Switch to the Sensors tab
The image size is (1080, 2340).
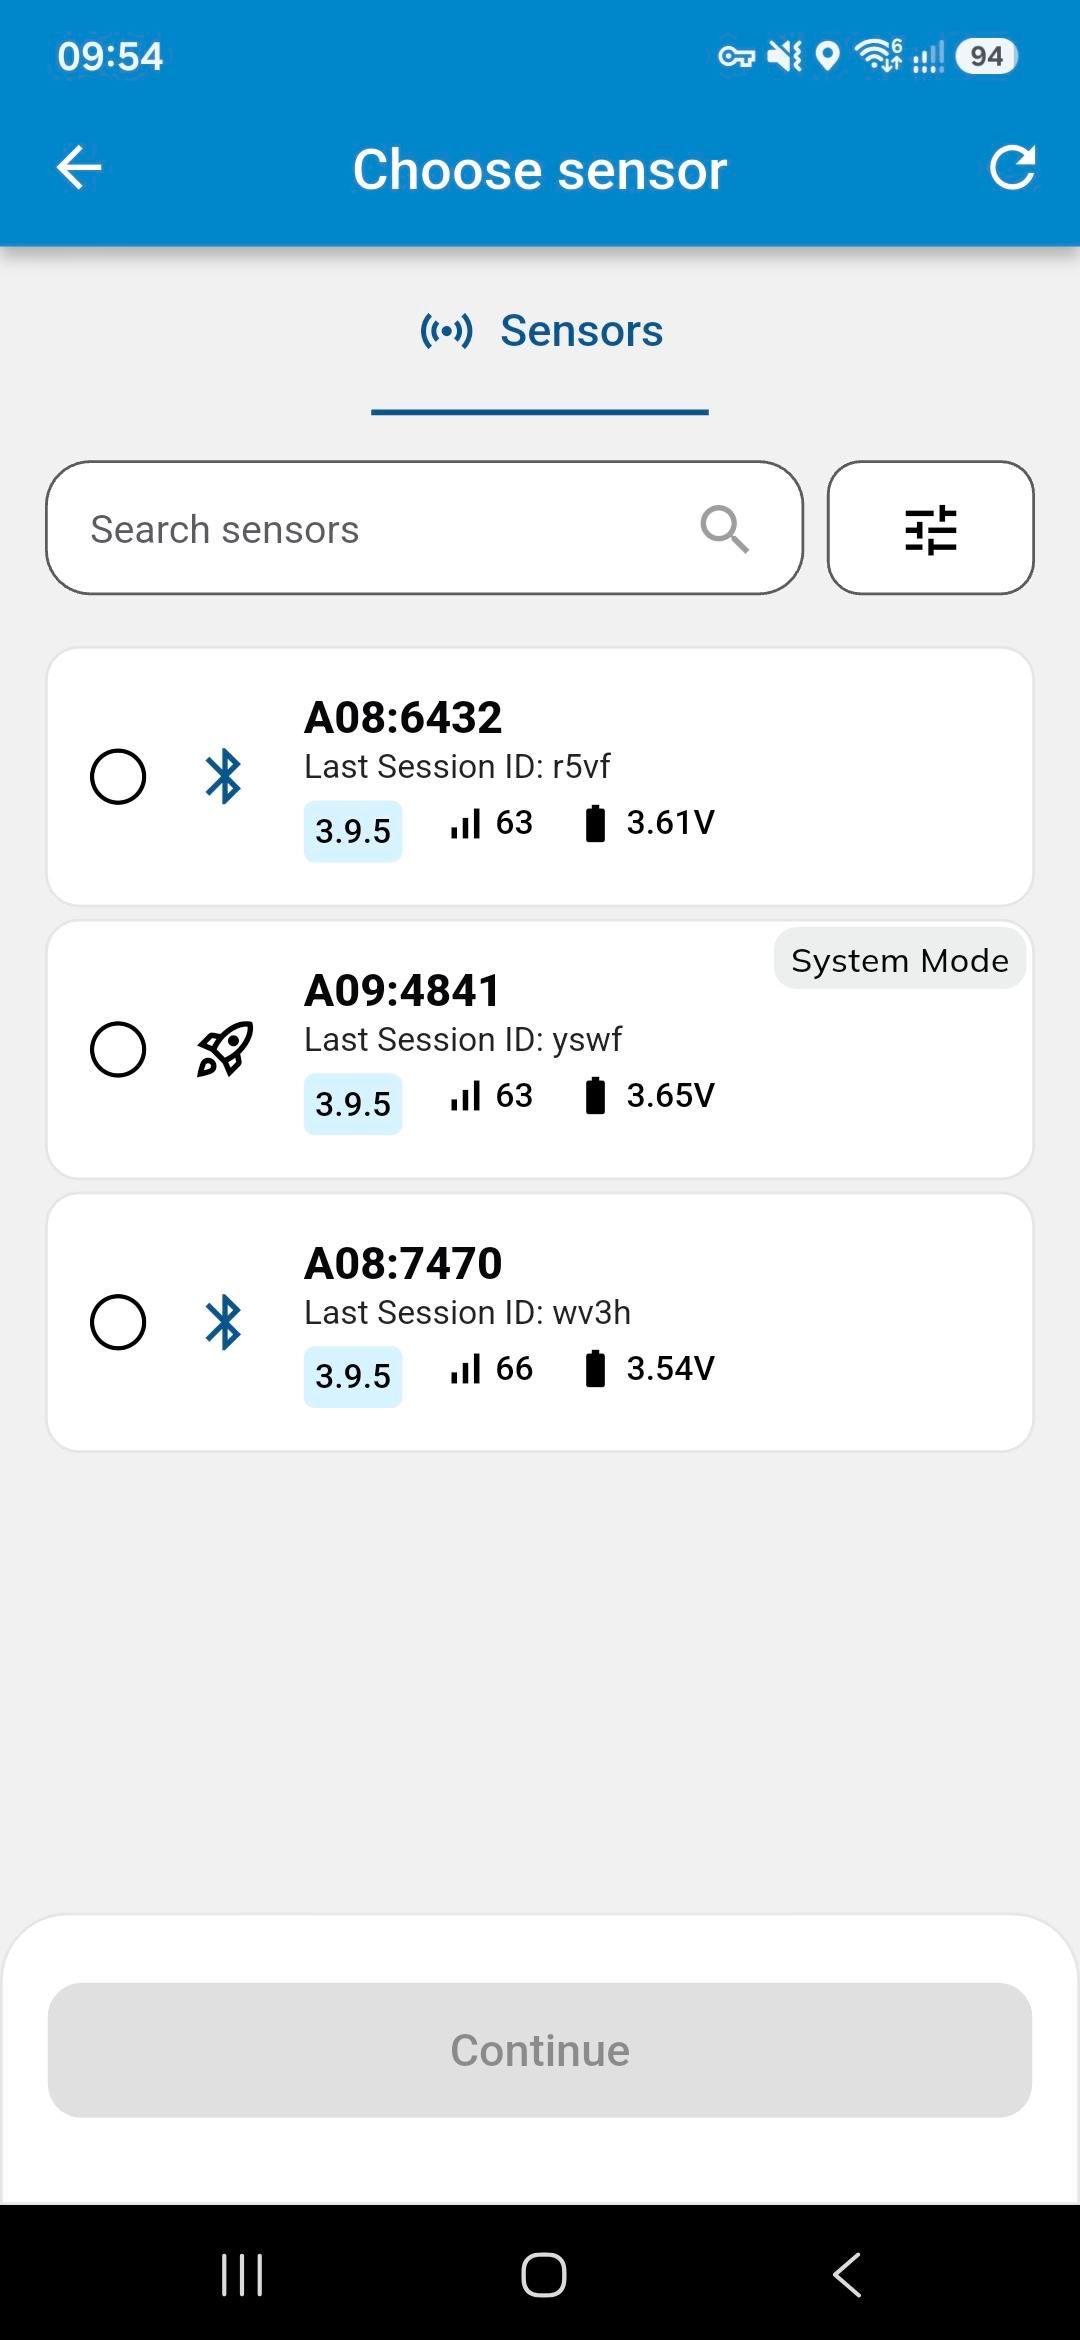540,331
